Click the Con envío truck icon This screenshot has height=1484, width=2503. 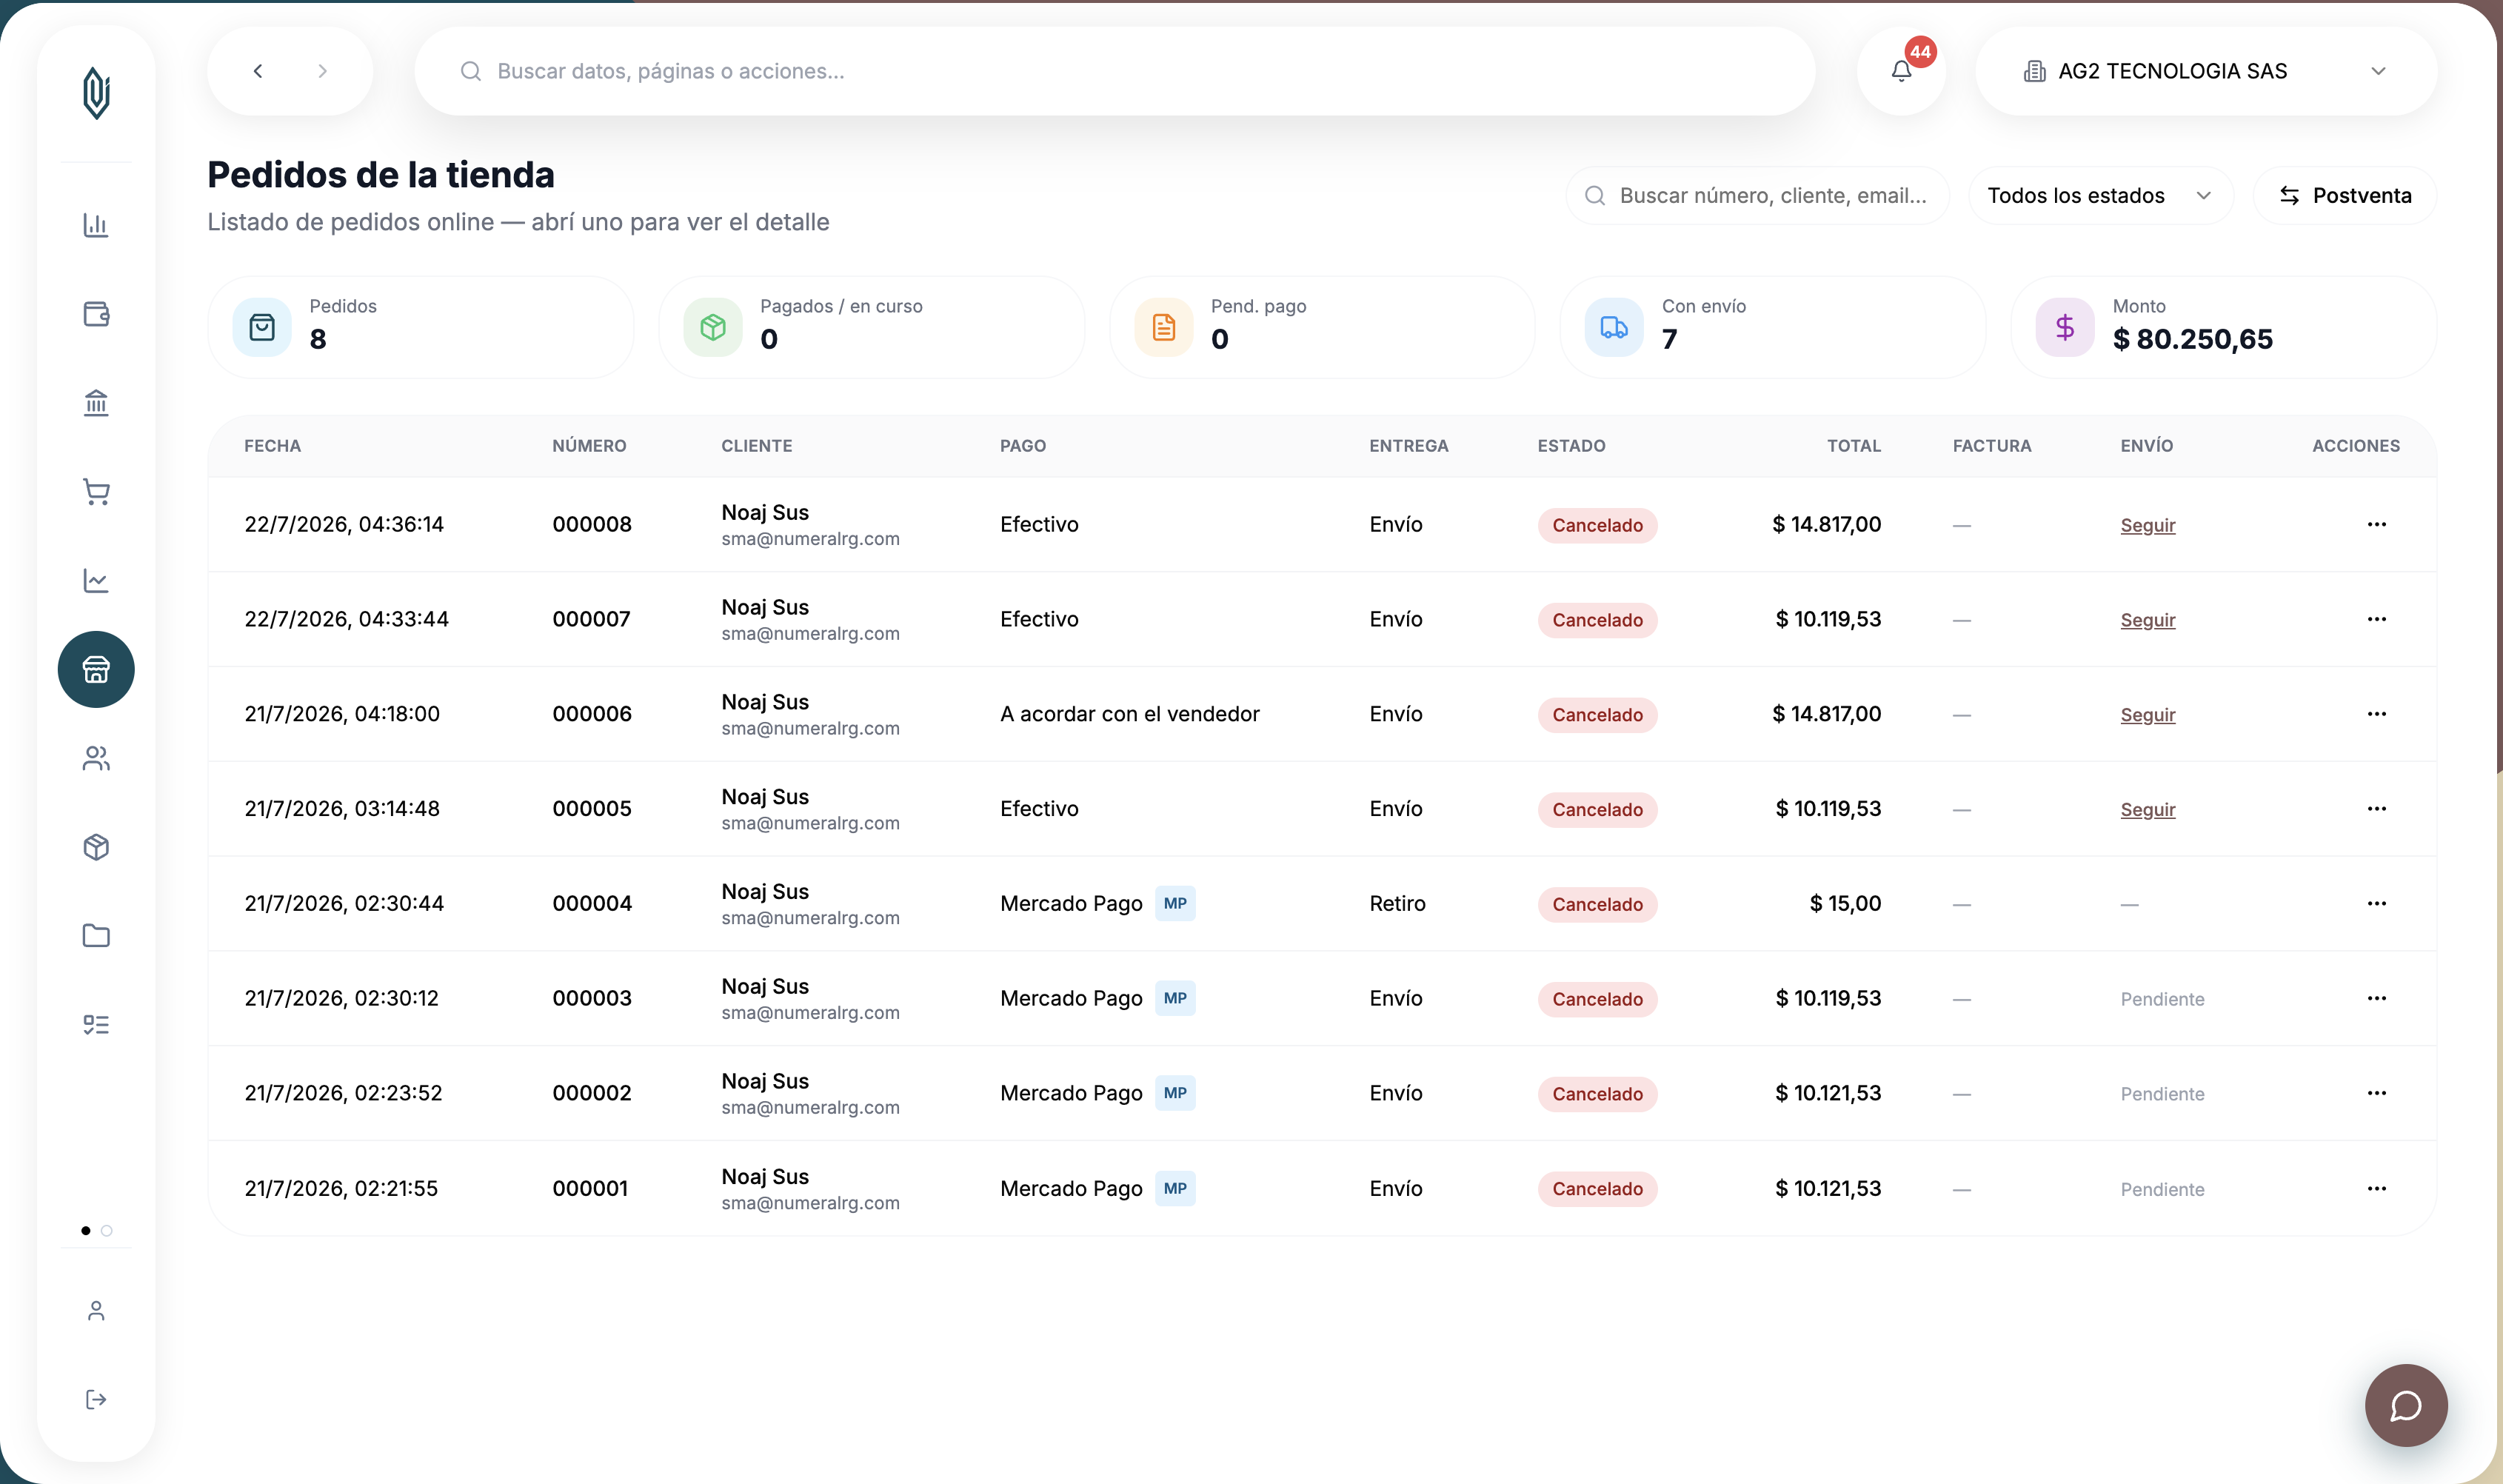coord(1614,327)
